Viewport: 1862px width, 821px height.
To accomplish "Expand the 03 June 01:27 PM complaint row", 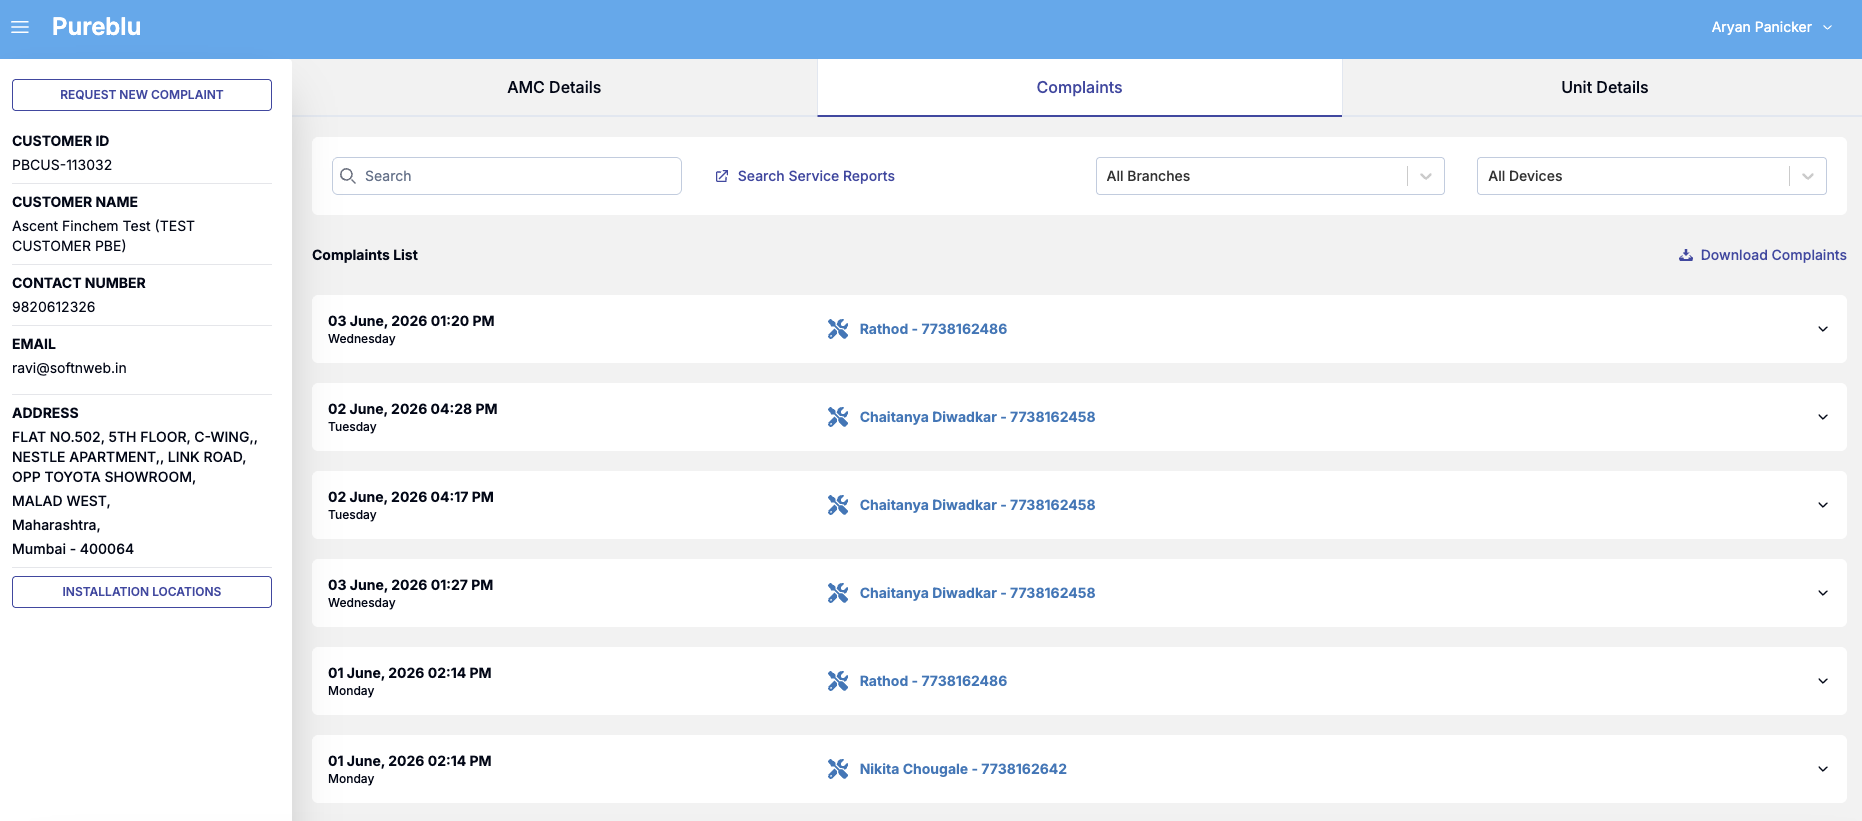I will (1823, 593).
